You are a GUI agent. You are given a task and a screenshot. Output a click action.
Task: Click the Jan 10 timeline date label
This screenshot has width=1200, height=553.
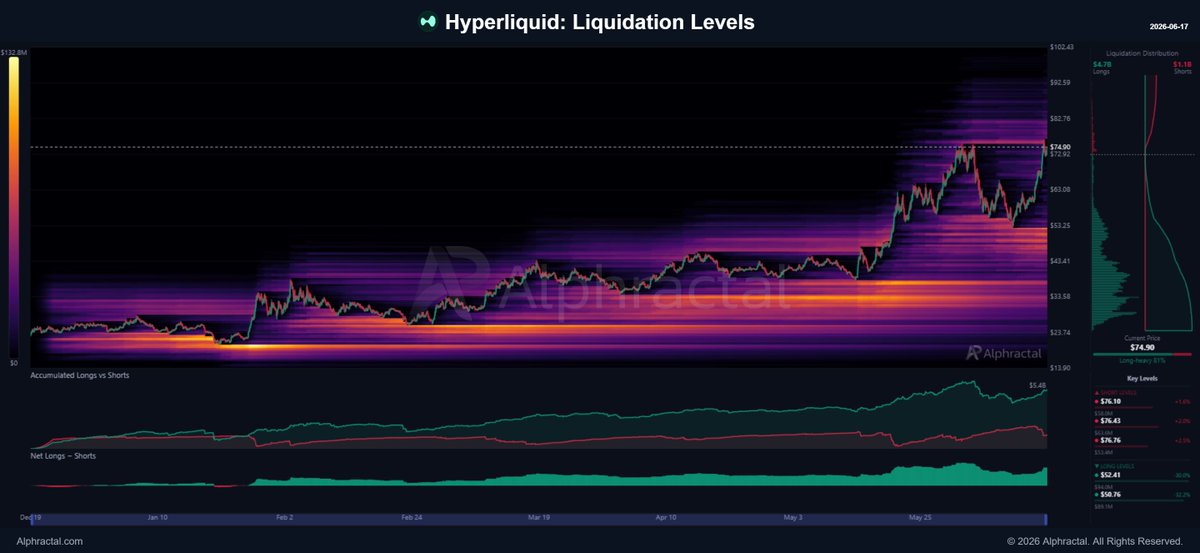(x=159, y=518)
